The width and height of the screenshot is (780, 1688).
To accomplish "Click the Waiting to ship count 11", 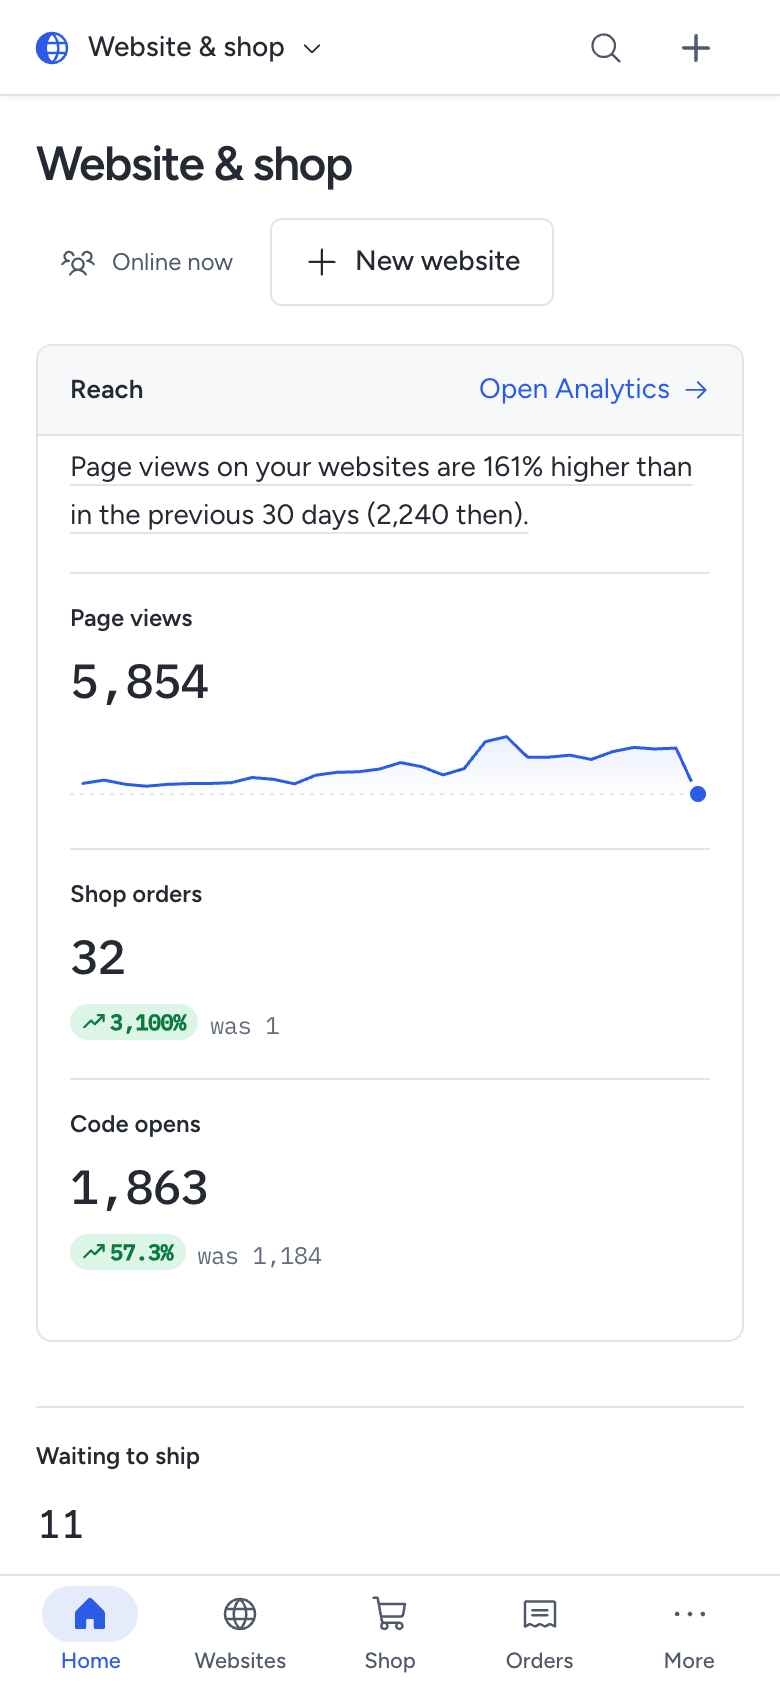I will coord(61,1525).
